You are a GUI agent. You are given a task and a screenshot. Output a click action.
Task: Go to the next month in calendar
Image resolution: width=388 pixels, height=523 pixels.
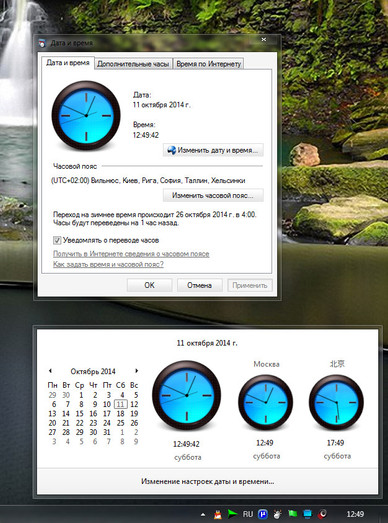tap(136, 371)
